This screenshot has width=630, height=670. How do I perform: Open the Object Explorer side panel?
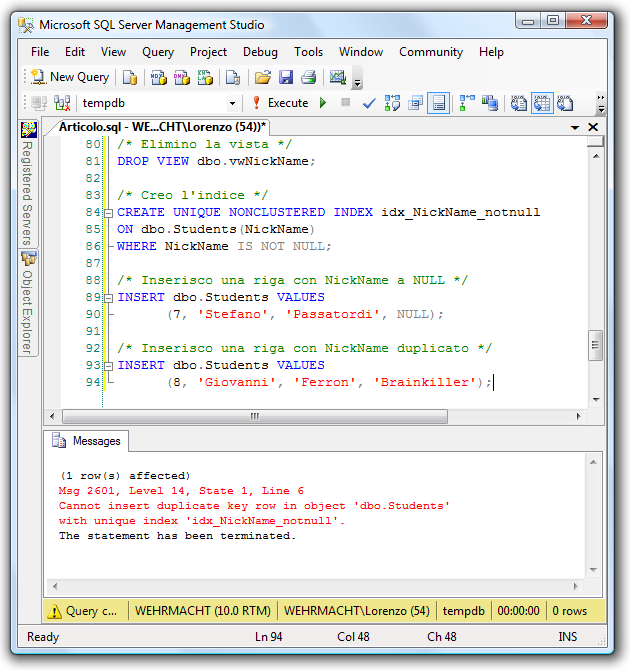coord(28,303)
